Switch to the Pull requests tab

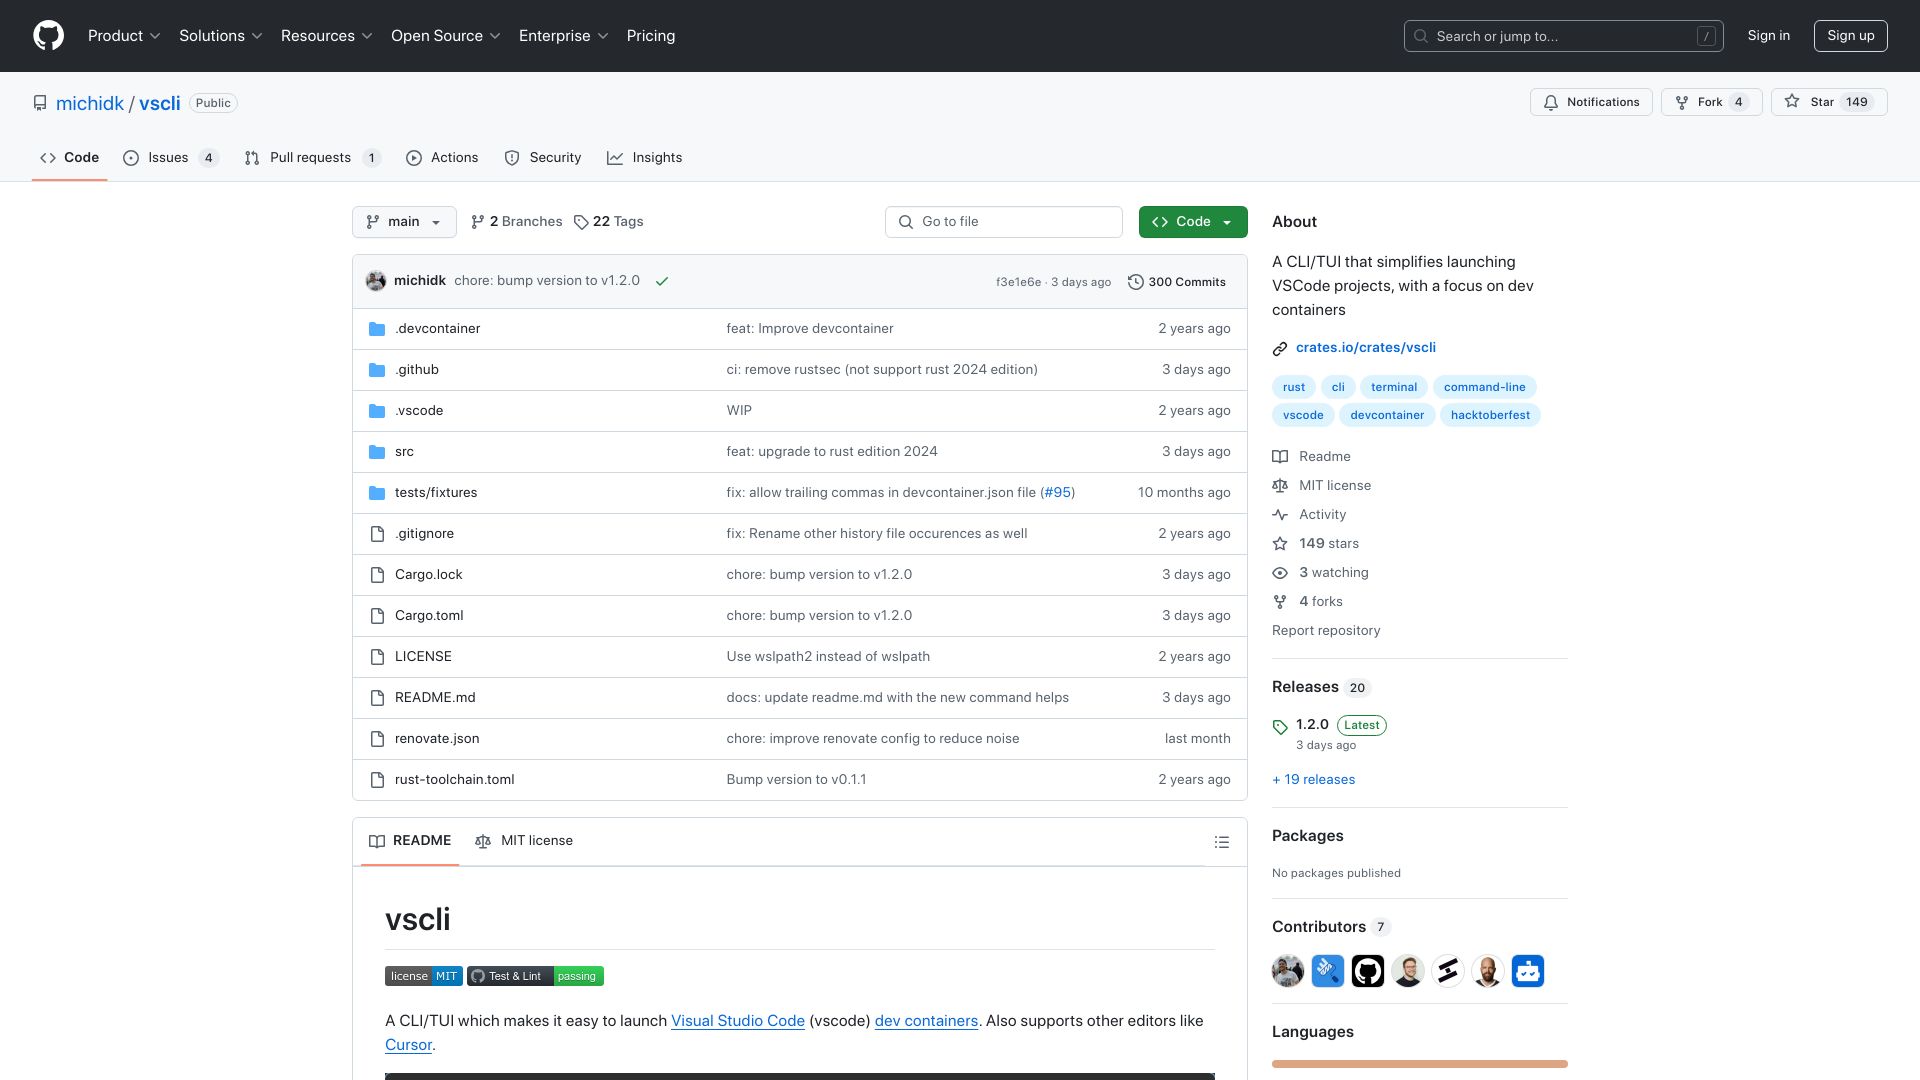point(312,158)
